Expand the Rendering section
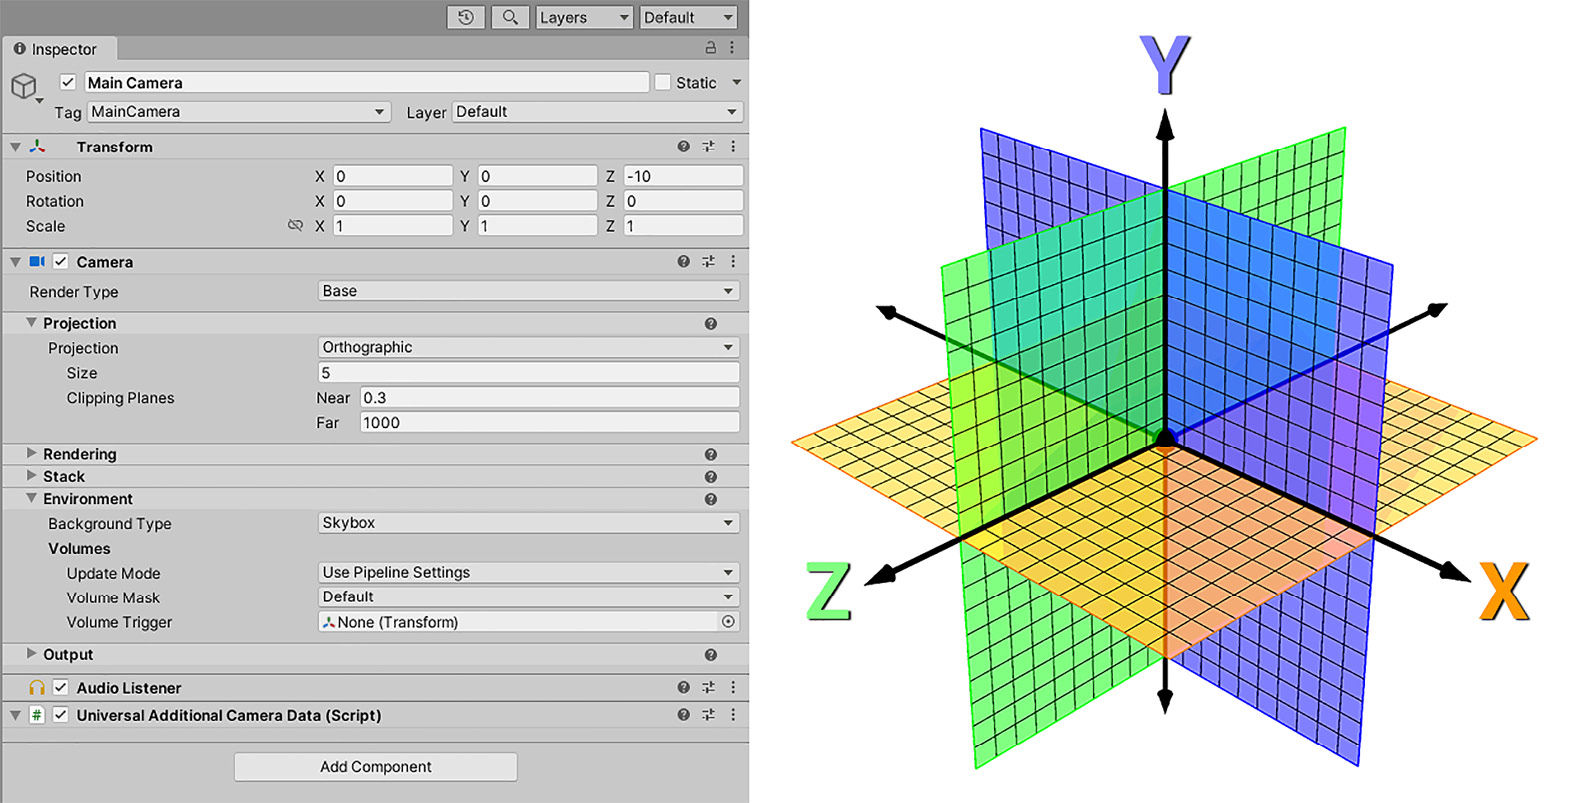Screen dimensions: 1584x803 [x=32, y=454]
